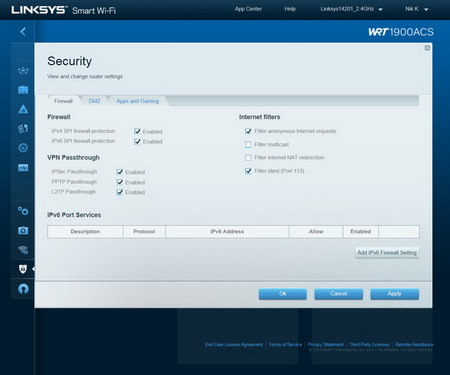Click the Security dialog title
450x375 pixels.
pyautogui.click(x=69, y=61)
